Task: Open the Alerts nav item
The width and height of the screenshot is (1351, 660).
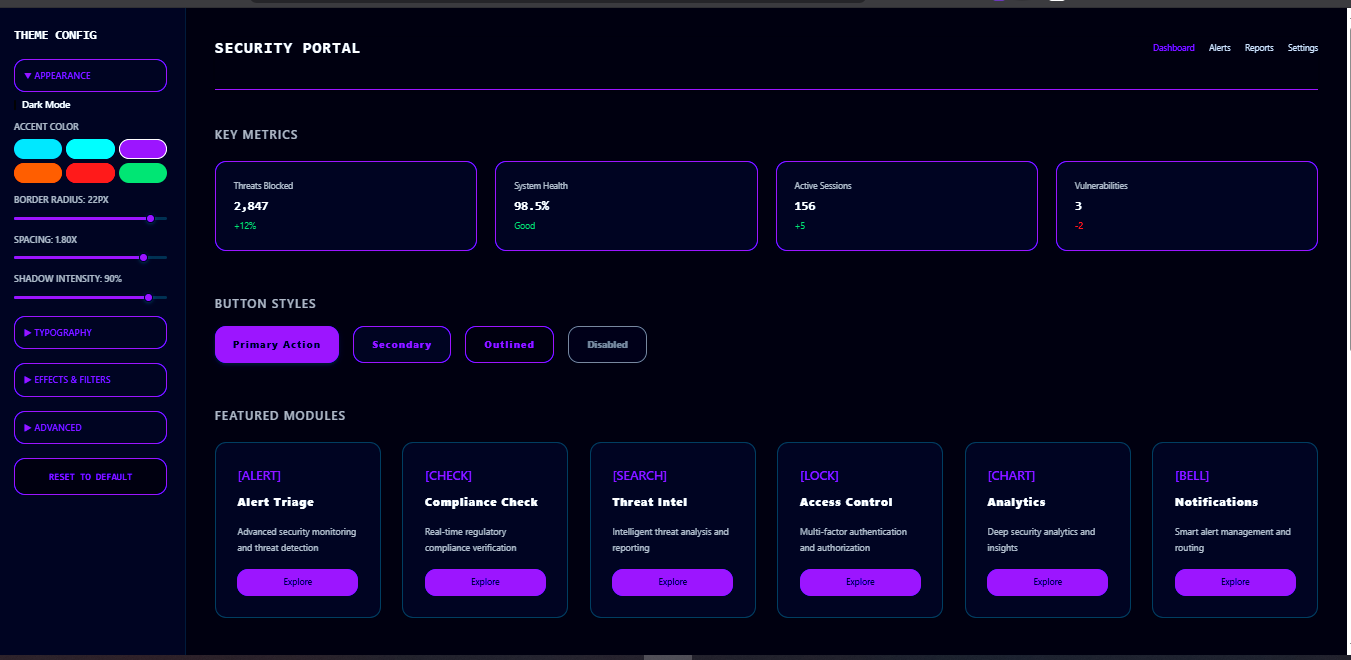Action: point(1219,48)
